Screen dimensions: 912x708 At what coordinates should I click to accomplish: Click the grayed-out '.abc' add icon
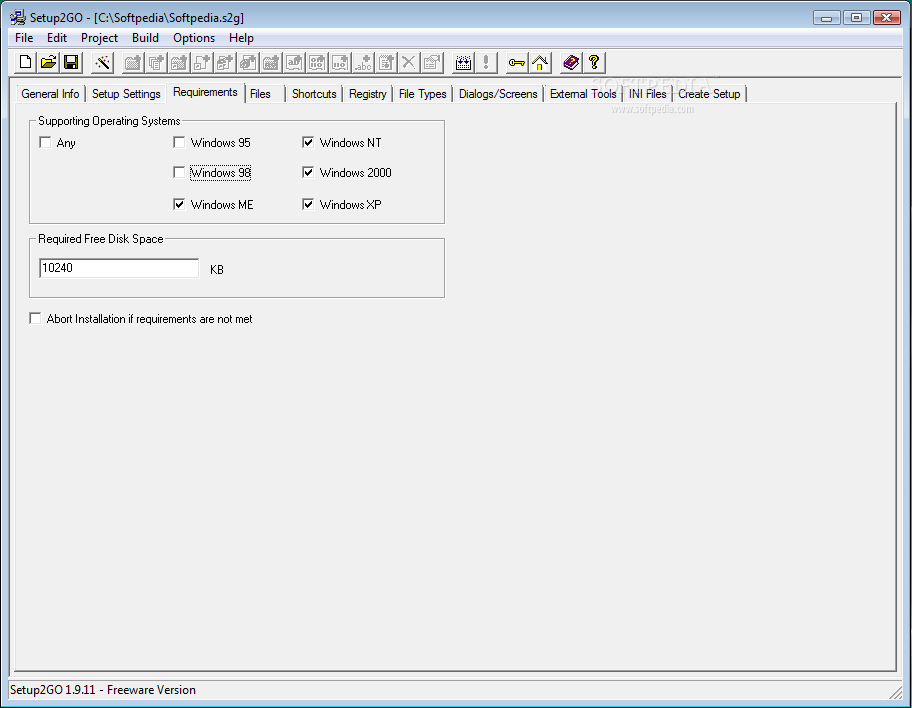tap(363, 62)
